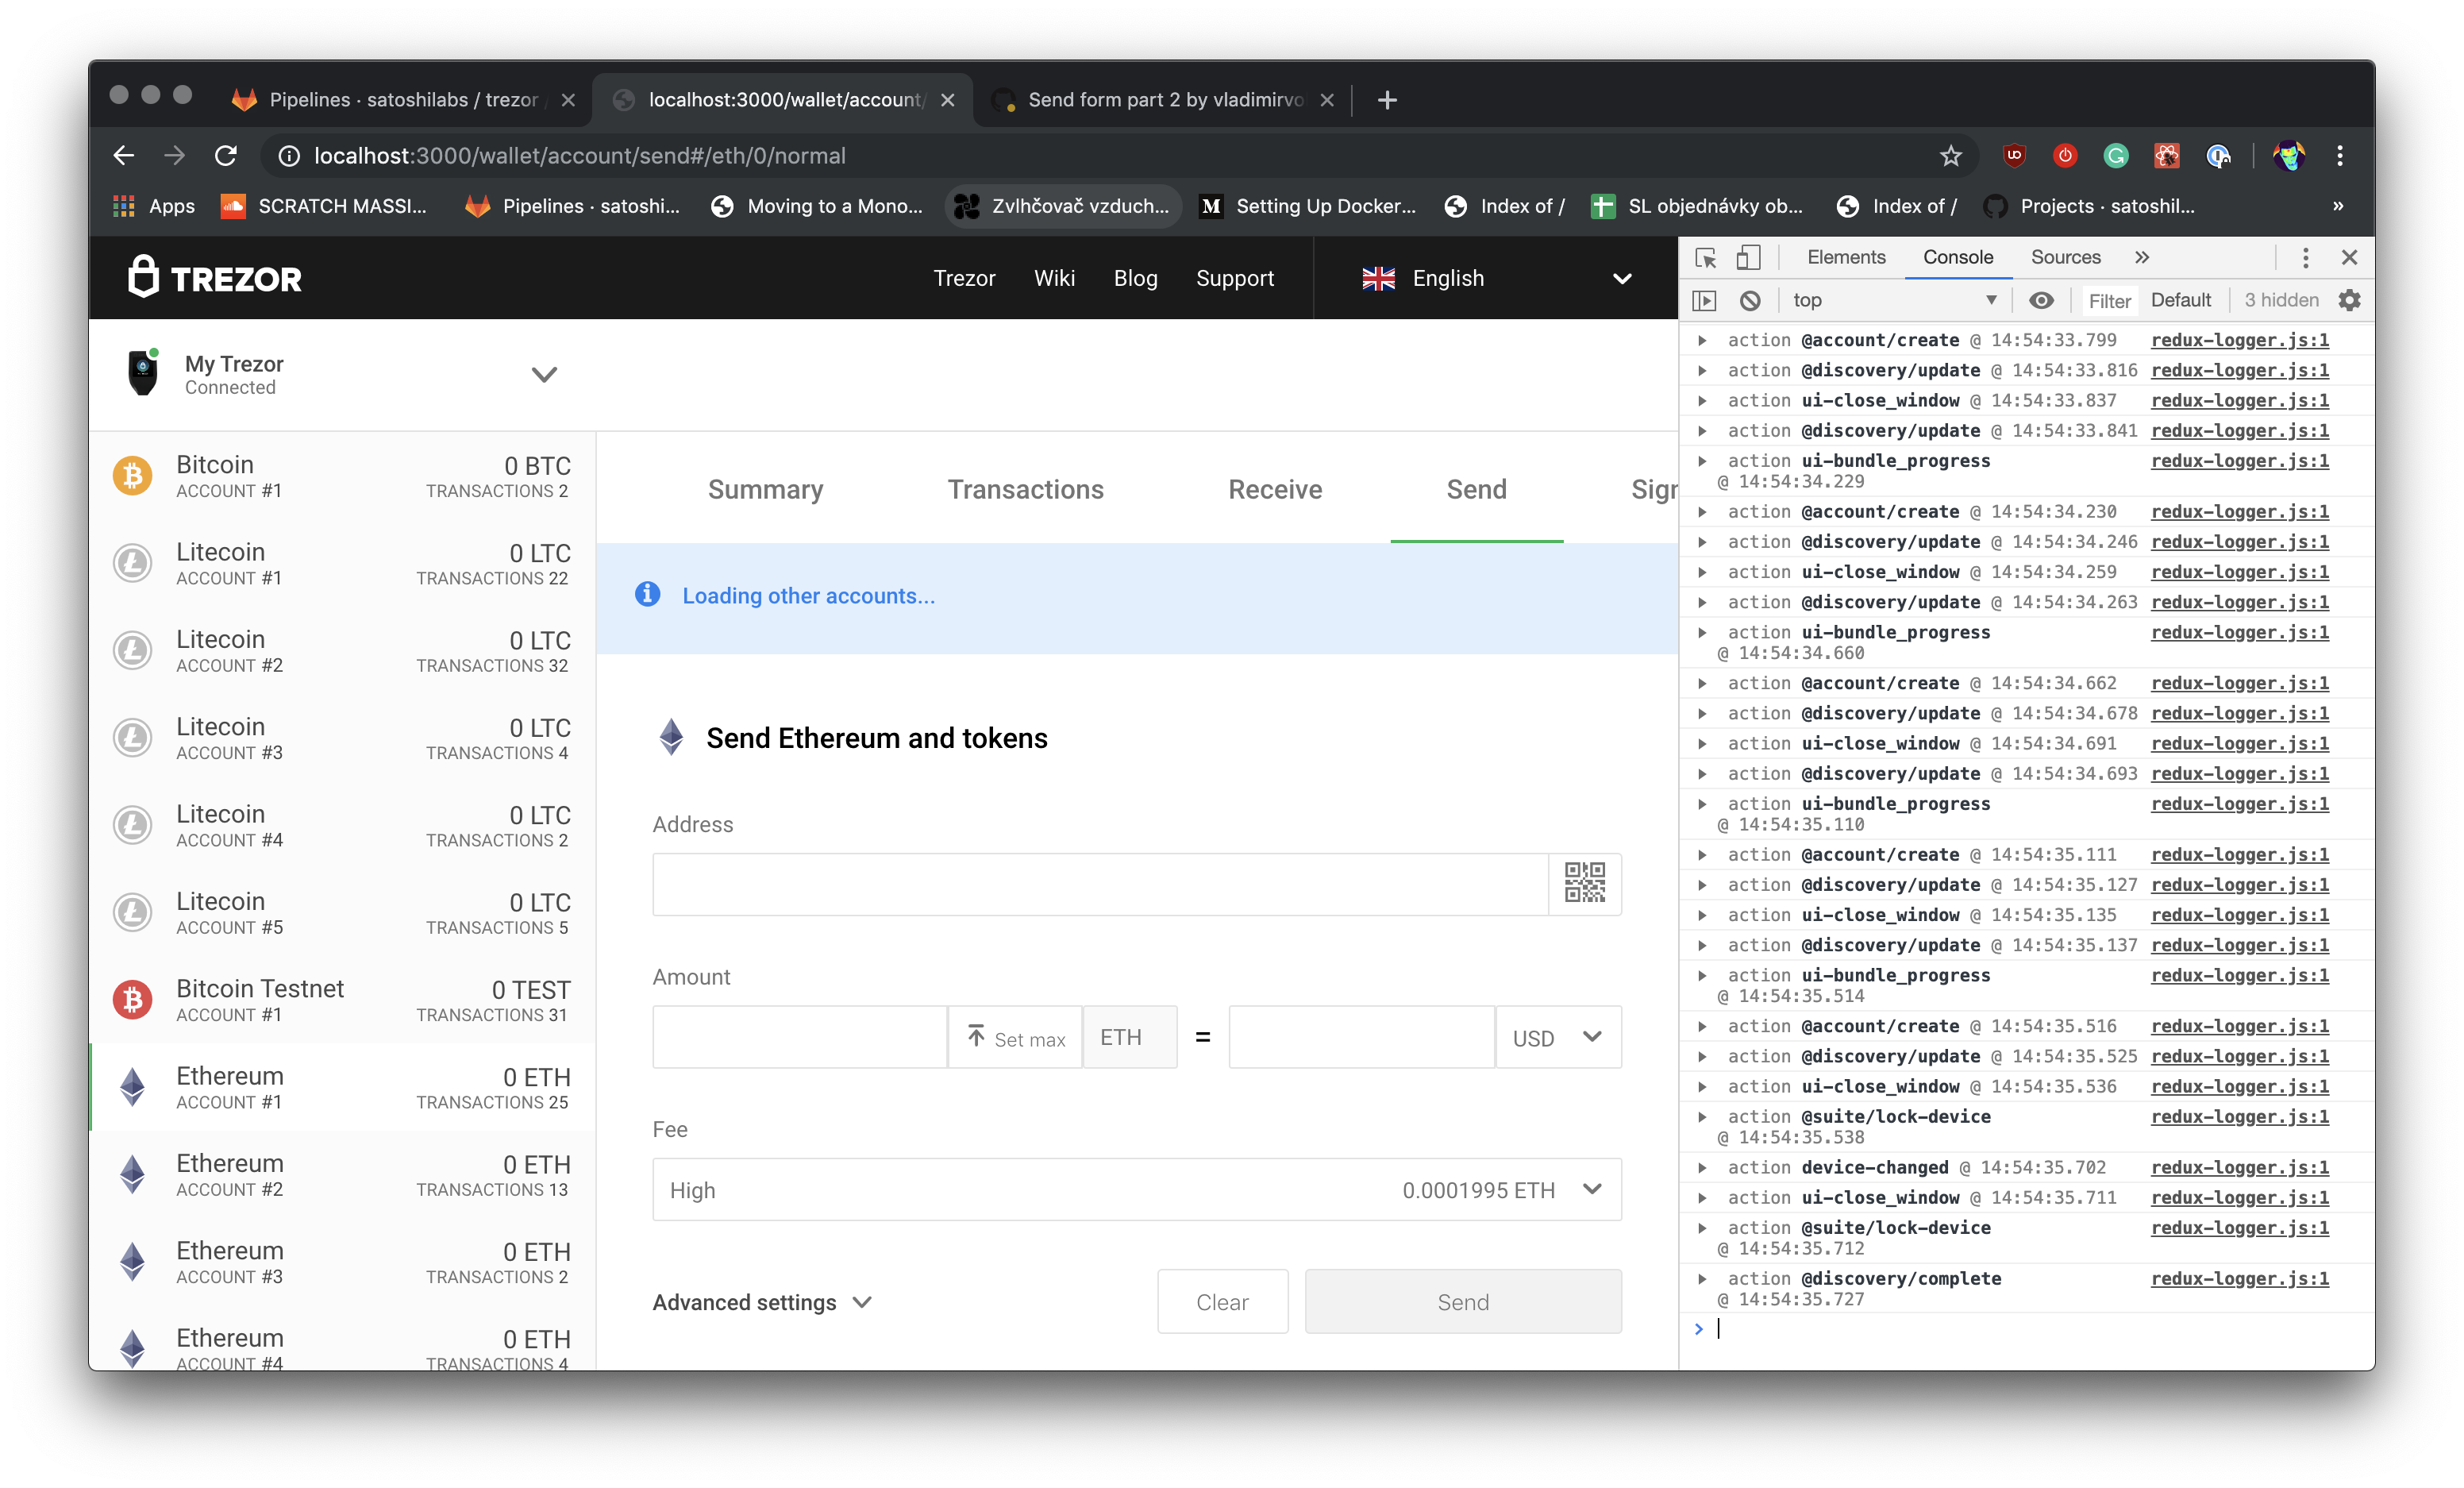Select the Bitcoin Account #1 coin icon
Screen dimensions: 2464x1488
[x=133, y=475]
